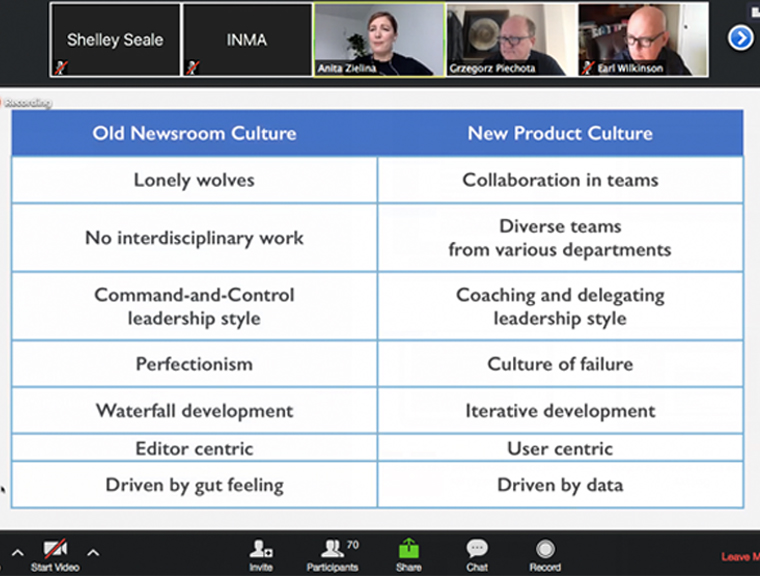Open the Invite participants icon
The image size is (760, 576).
261,548
